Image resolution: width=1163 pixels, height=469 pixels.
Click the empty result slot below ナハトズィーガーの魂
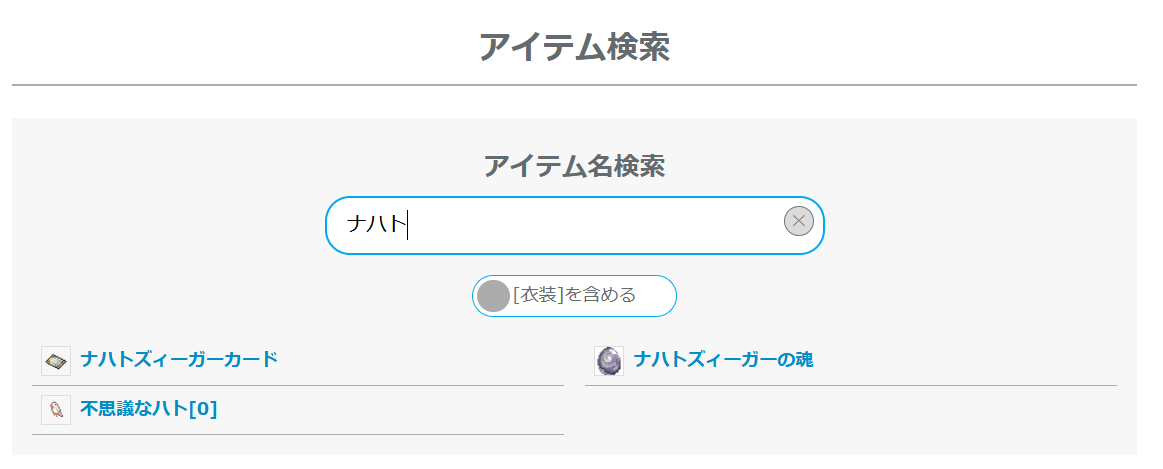(x=850, y=411)
